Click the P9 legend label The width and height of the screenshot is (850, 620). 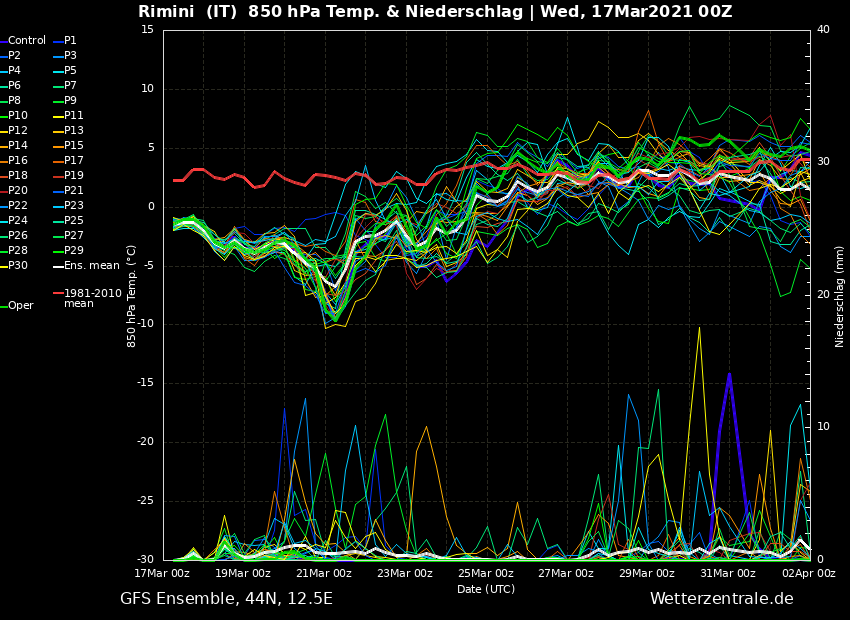point(70,100)
